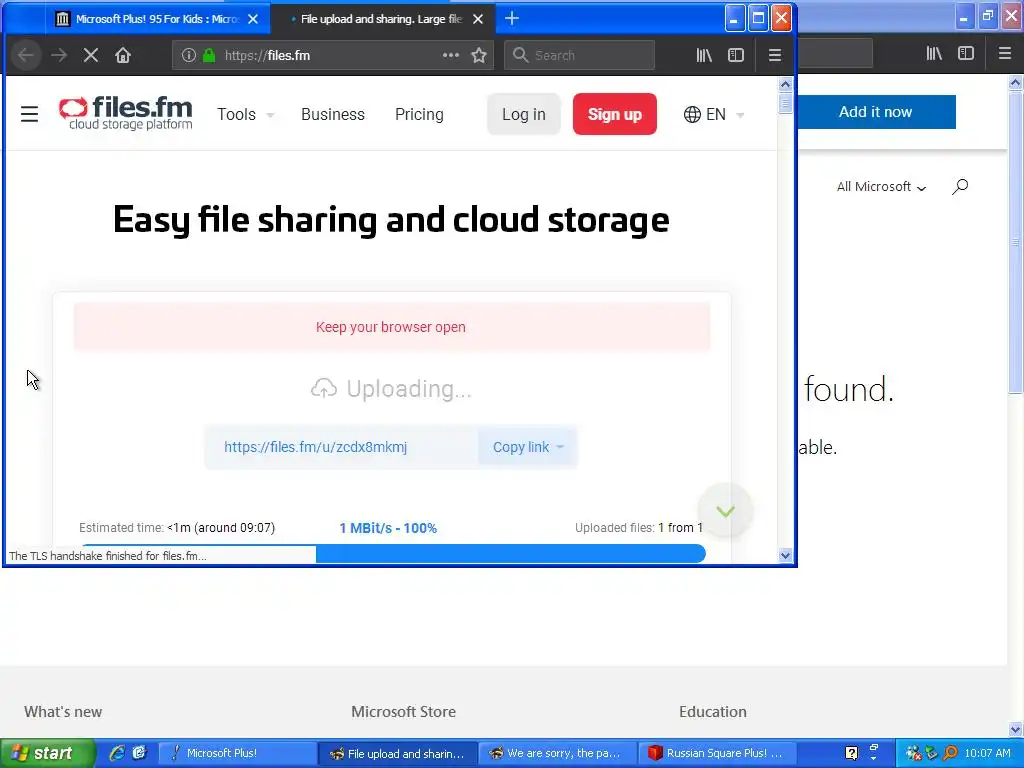Open the EN language selector
1024x768 pixels.
(713, 114)
